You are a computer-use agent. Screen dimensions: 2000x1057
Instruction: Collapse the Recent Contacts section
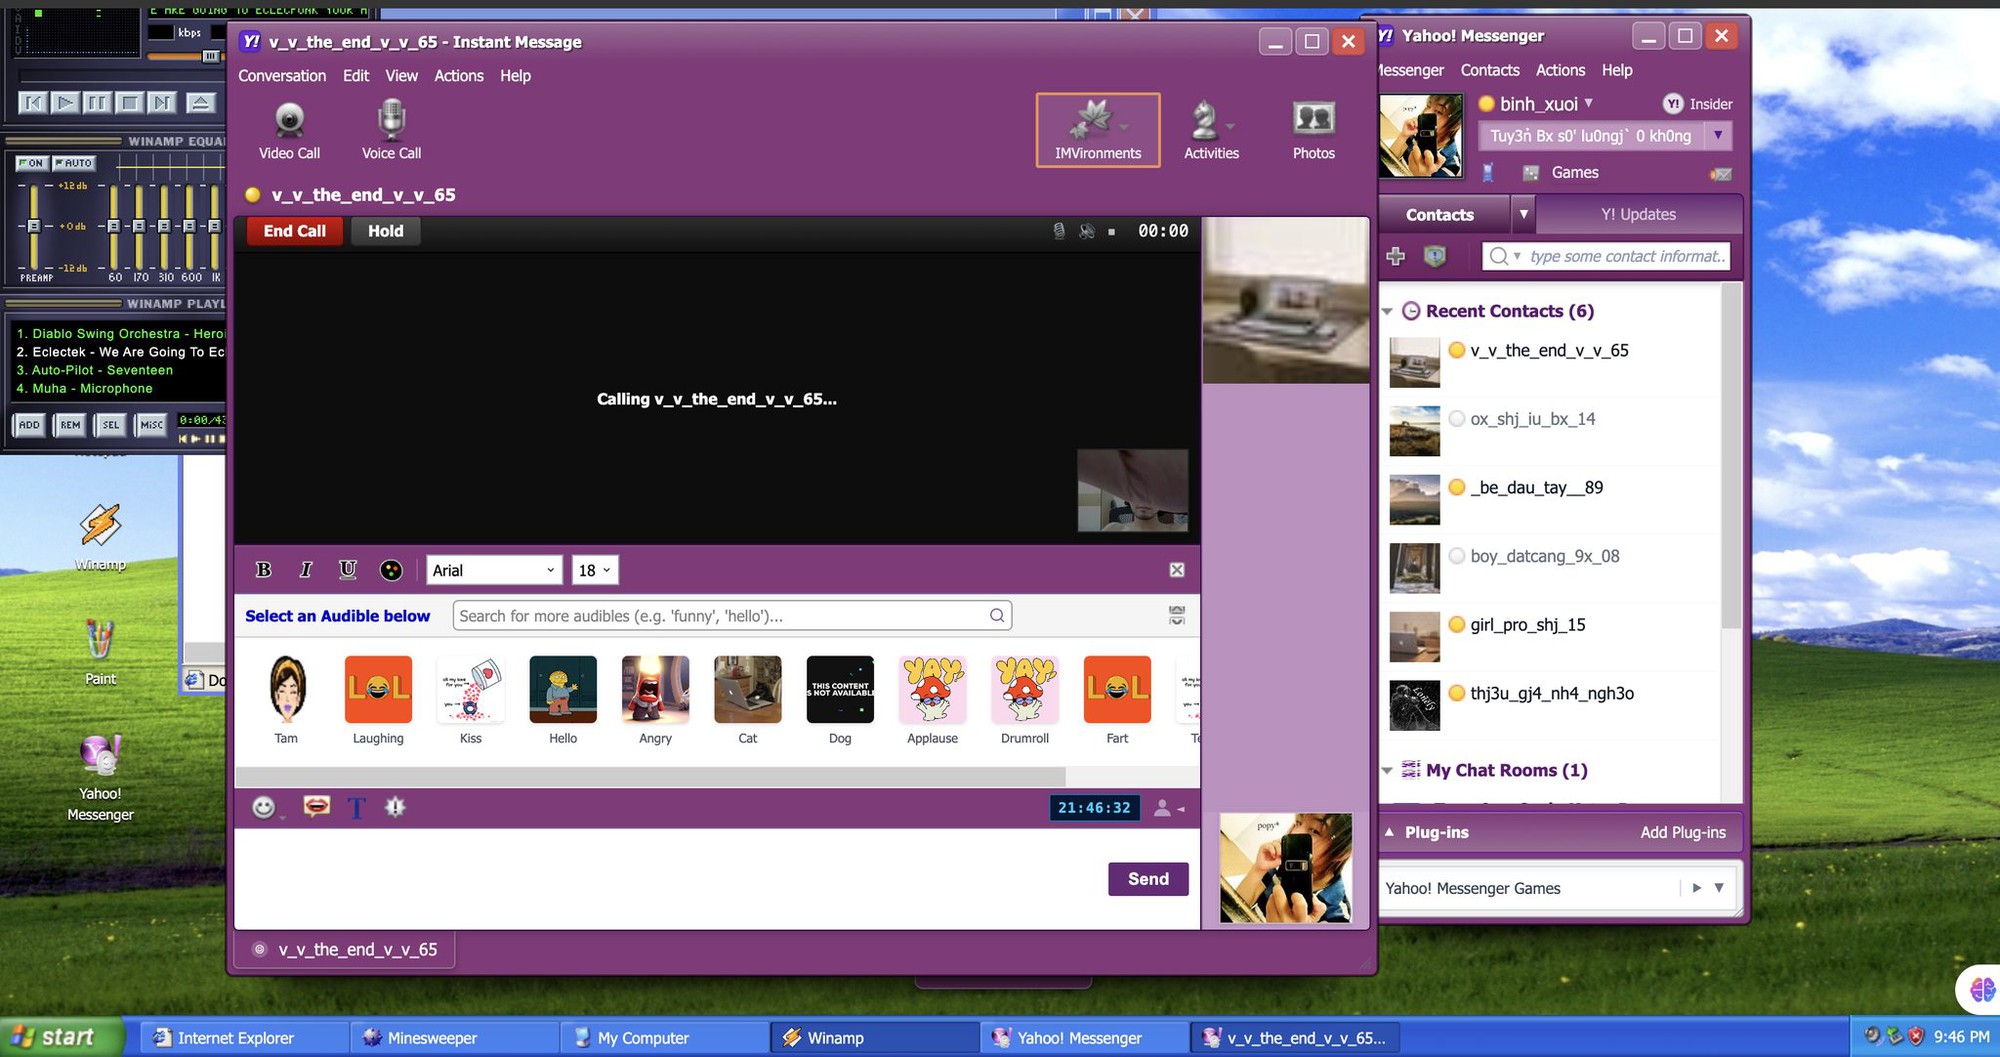[1387, 311]
